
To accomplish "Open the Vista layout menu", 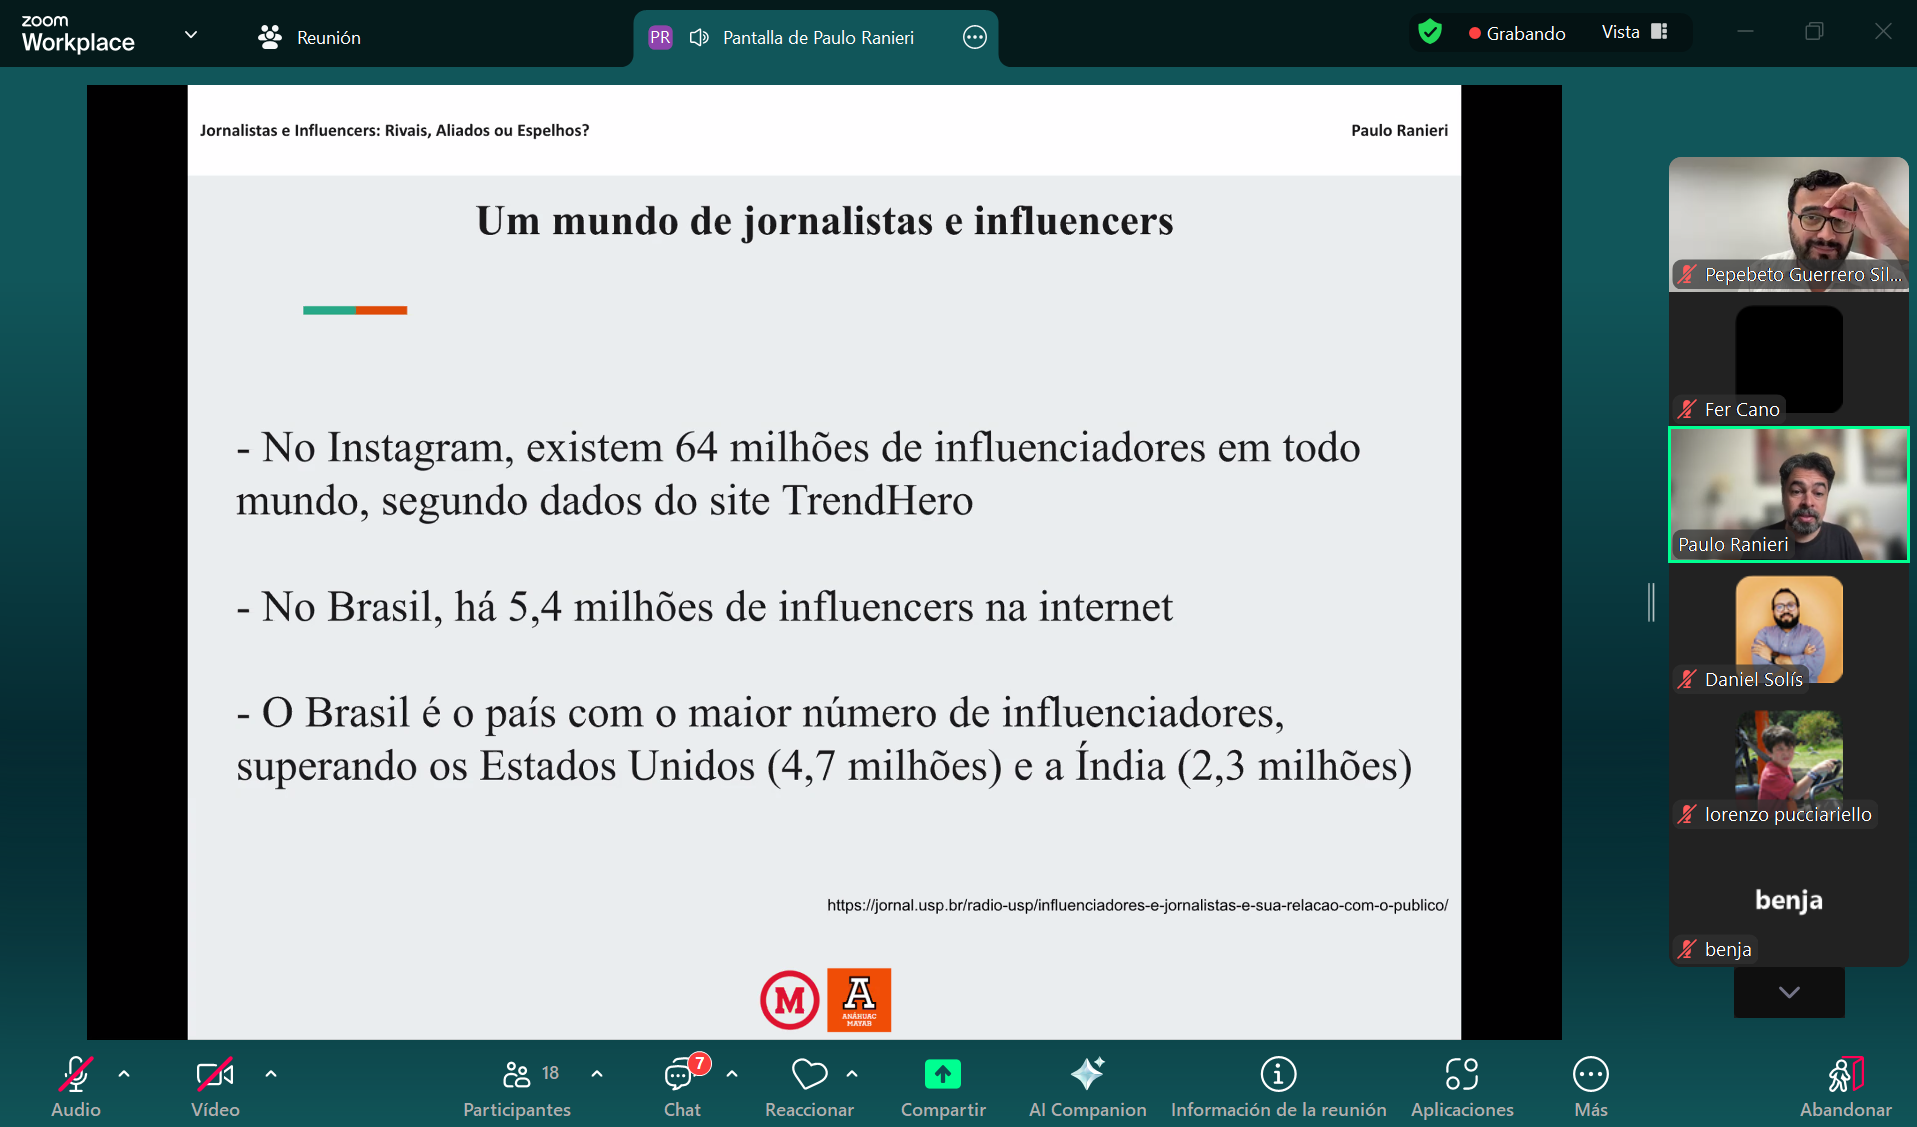I will [x=1635, y=32].
